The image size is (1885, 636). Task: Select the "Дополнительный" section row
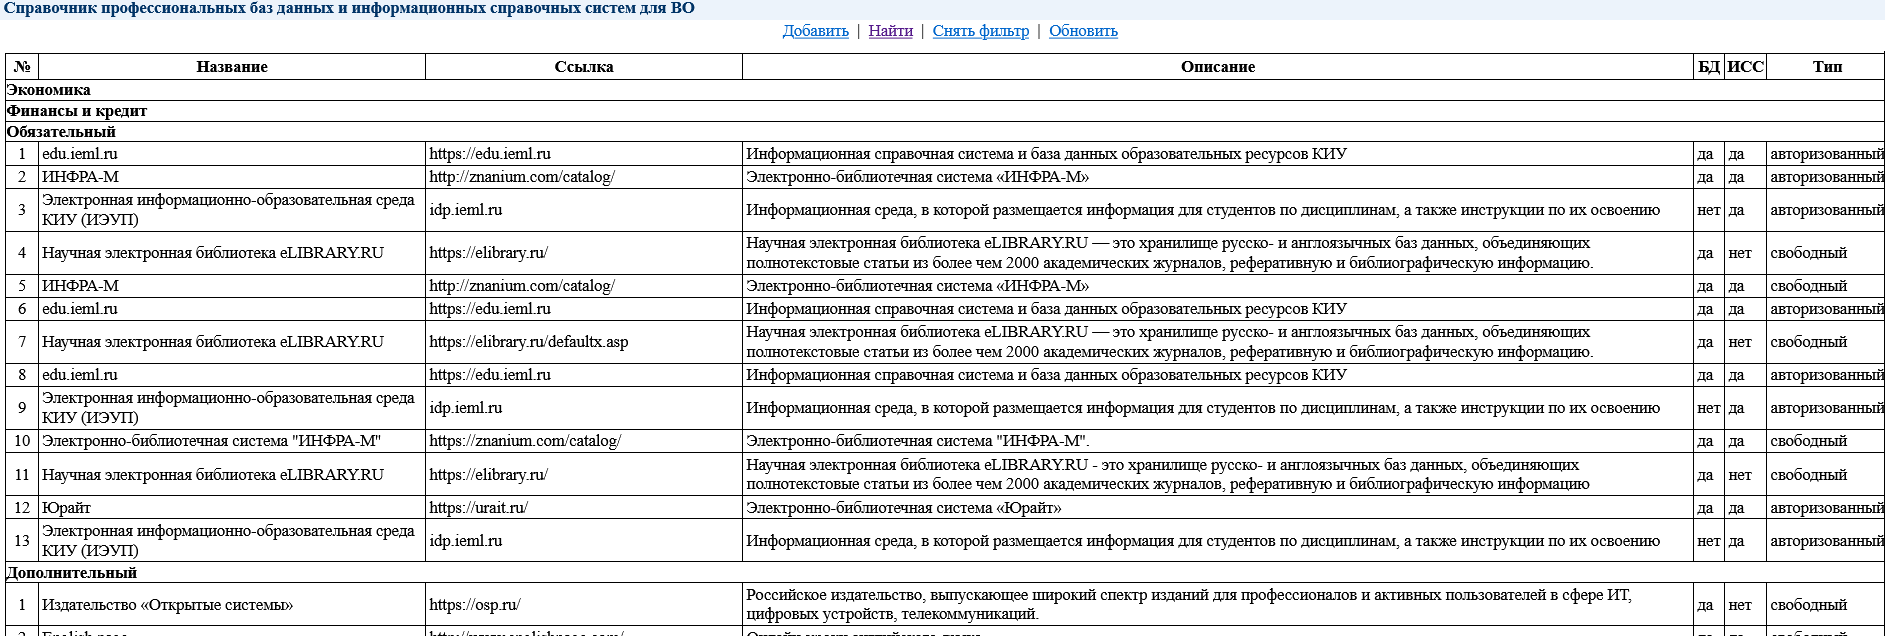pyautogui.click(x=945, y=573)
